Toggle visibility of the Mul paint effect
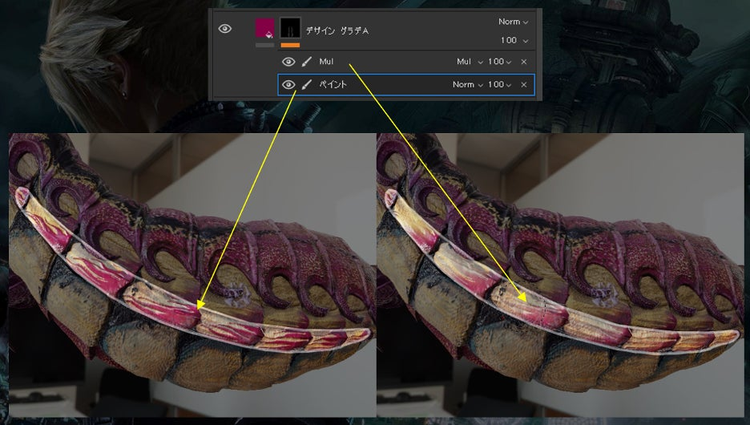This screenshot has width=750, height=425. (x=288, y=62)
